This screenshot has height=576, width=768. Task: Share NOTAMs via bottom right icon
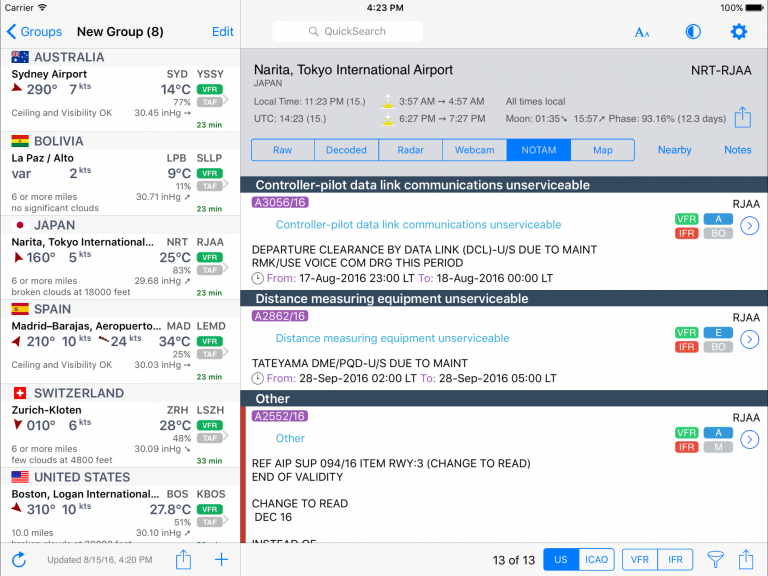point(746,559)
